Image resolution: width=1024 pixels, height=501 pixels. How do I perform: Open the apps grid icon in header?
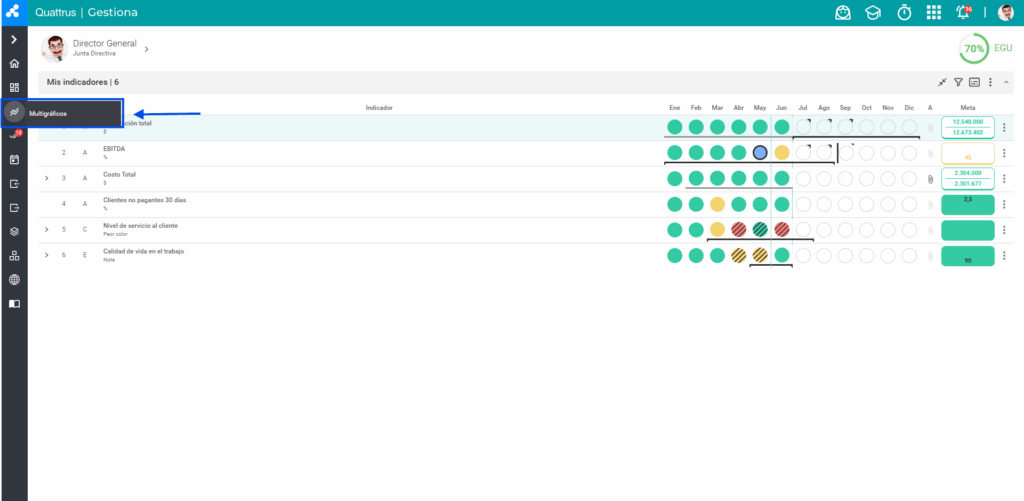(x=934, y=12)
